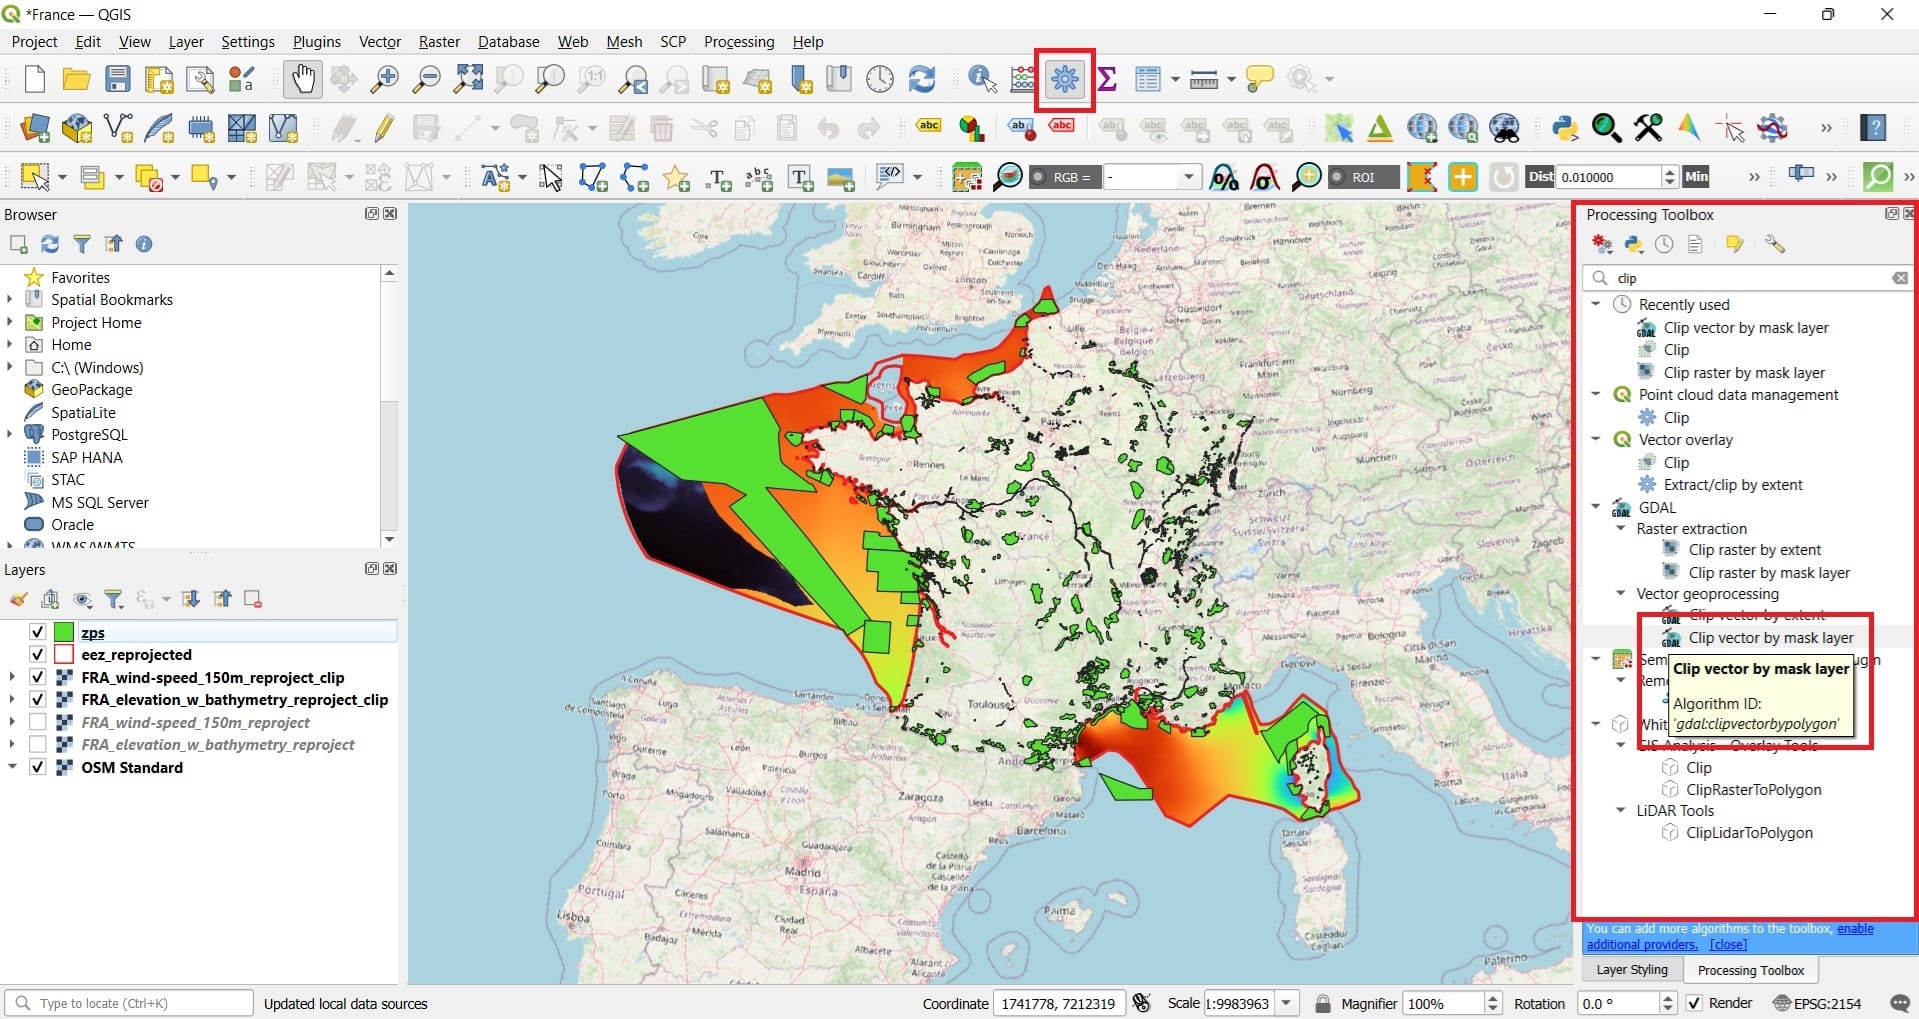Expand the Spatial Bookmarks browser node
Screen dimensions: 1919x1019
pos(10,299)
